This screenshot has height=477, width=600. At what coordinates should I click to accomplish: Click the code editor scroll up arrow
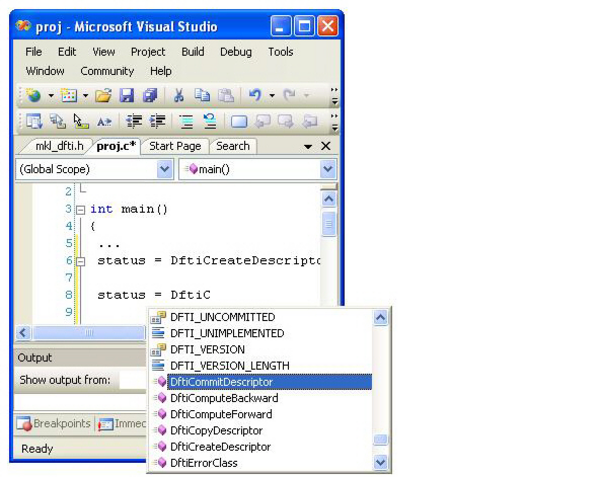tap(329, 199)
